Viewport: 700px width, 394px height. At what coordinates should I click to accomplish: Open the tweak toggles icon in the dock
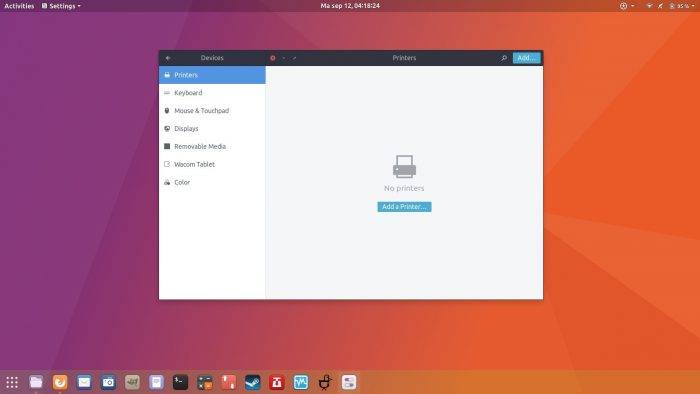tap(349, 382)
